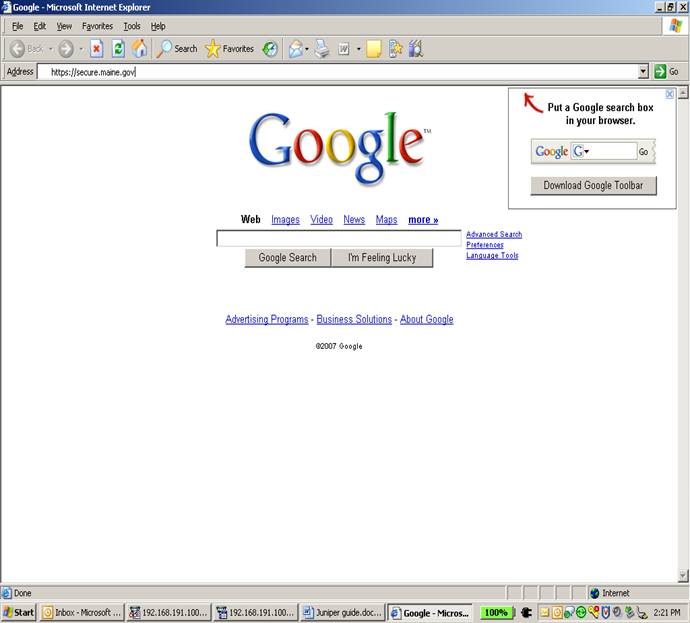Screen dimensions: 690x623
Task: Open the Search pane from toolbar
Action: point(177,49)
